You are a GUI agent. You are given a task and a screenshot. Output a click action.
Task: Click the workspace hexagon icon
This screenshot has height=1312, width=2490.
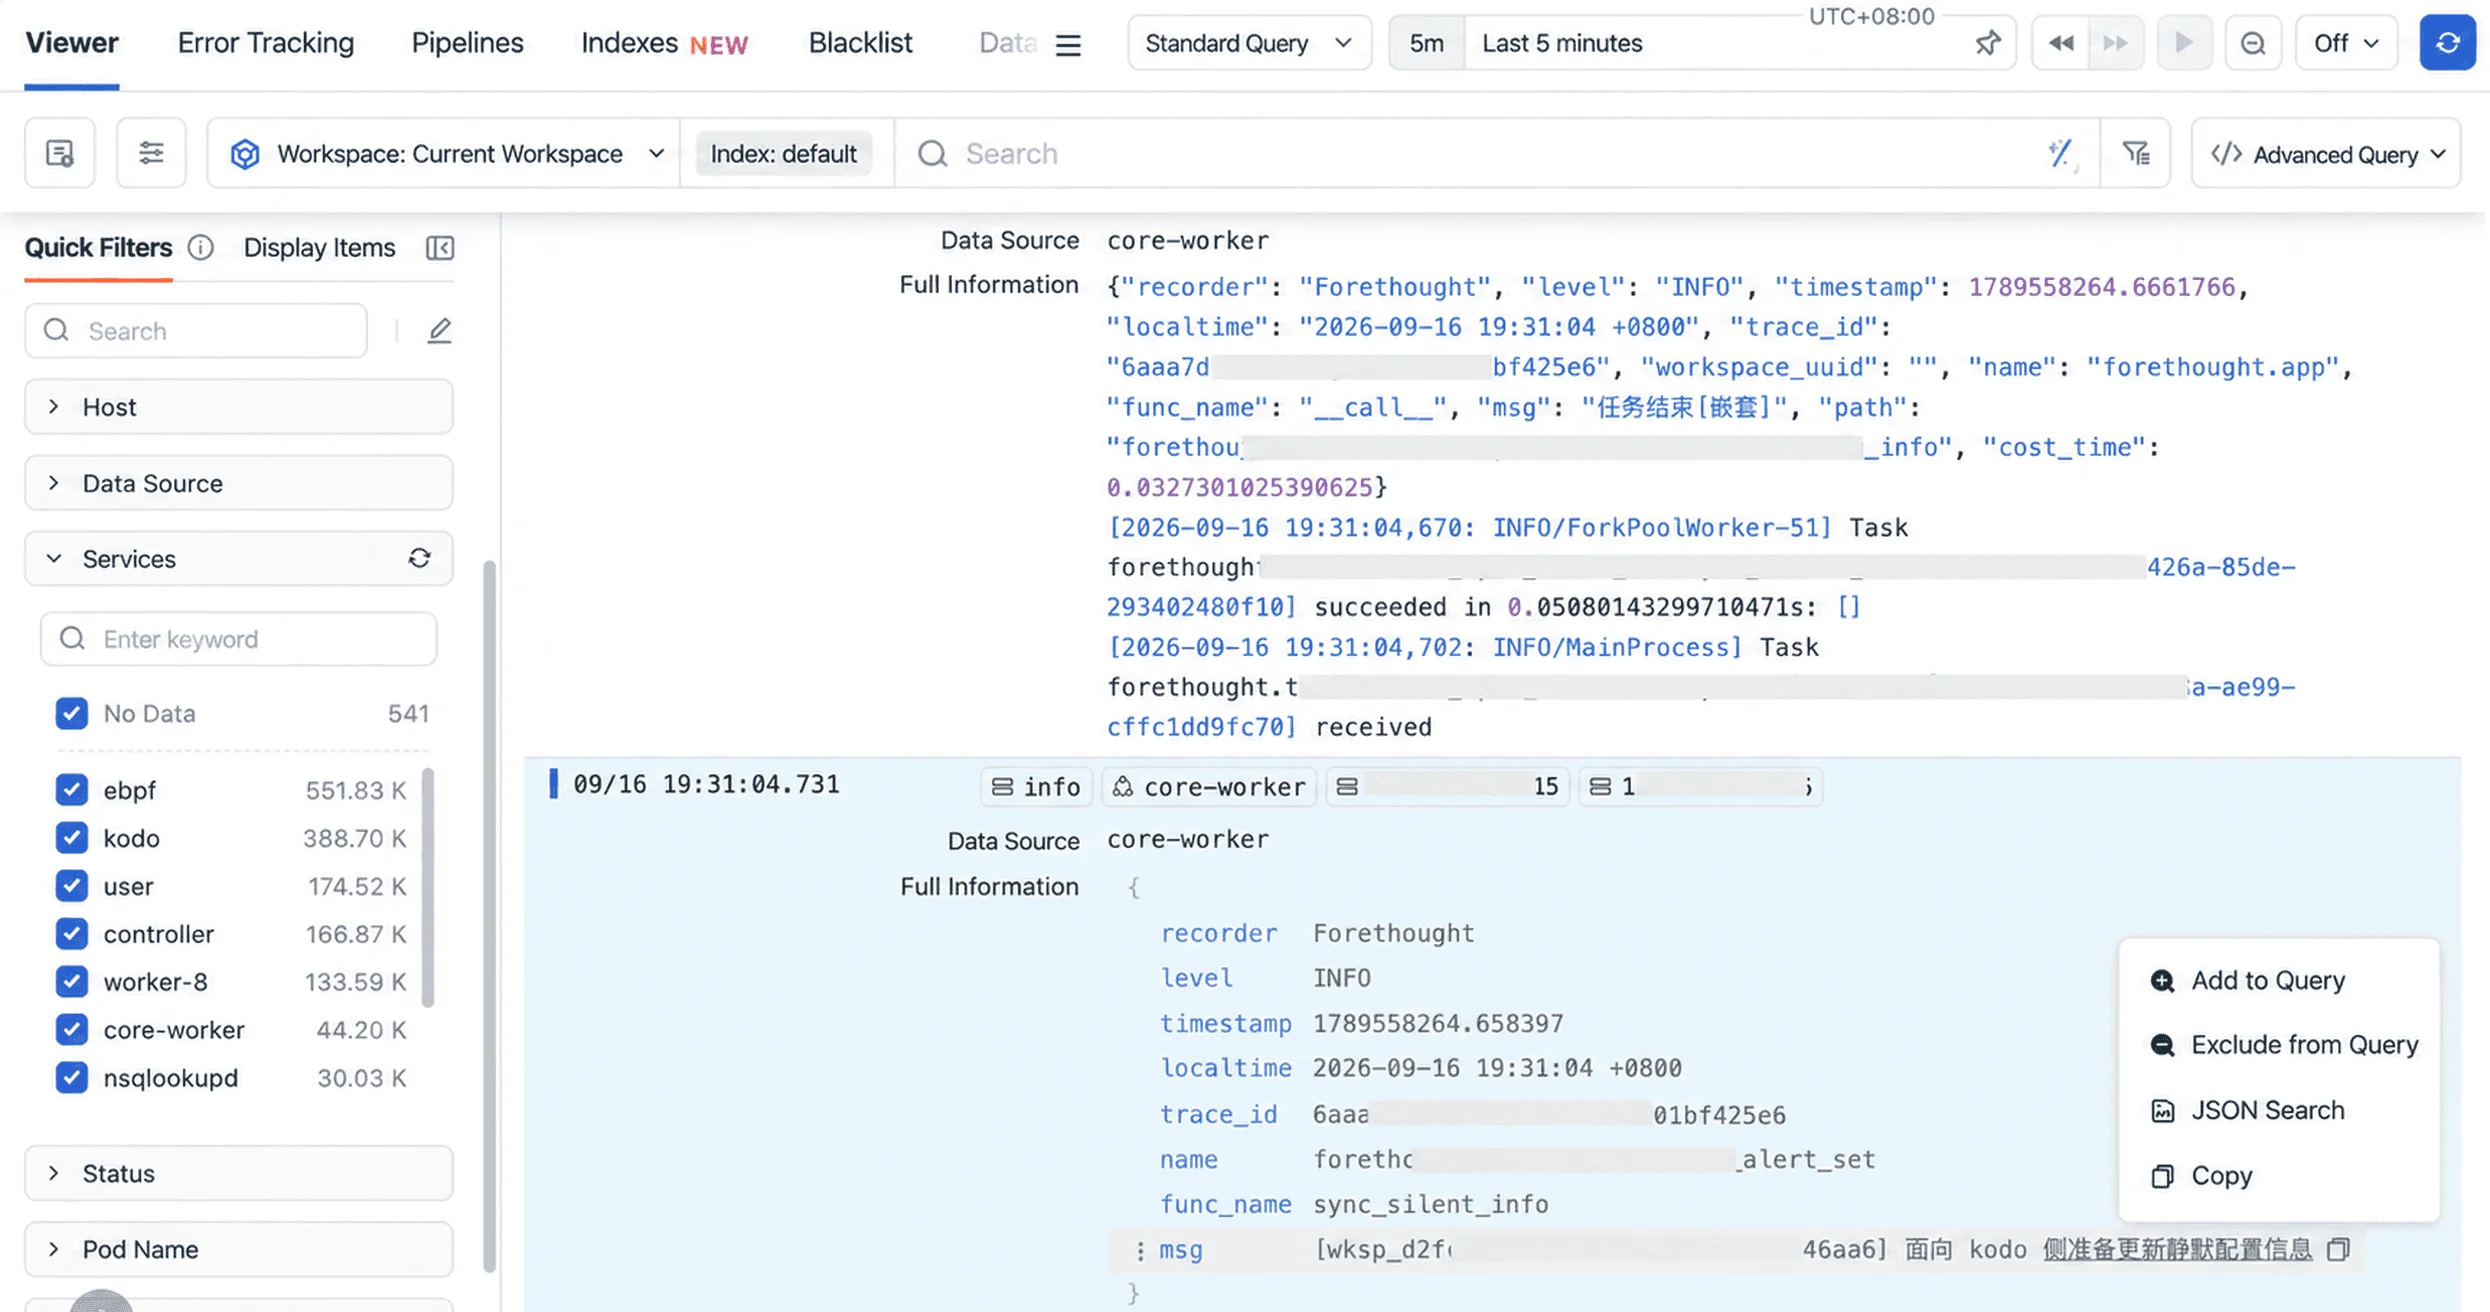click(245, 154)
